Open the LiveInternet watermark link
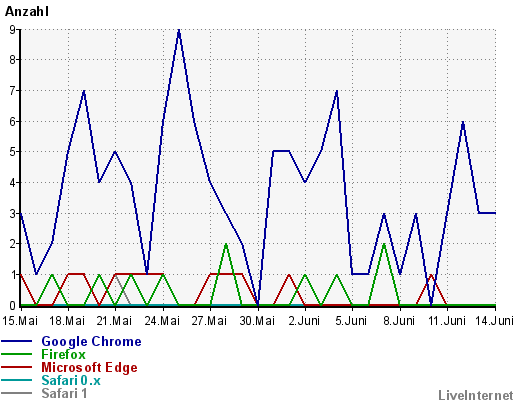Screen dimensions: 520x405 pos(476,395)
